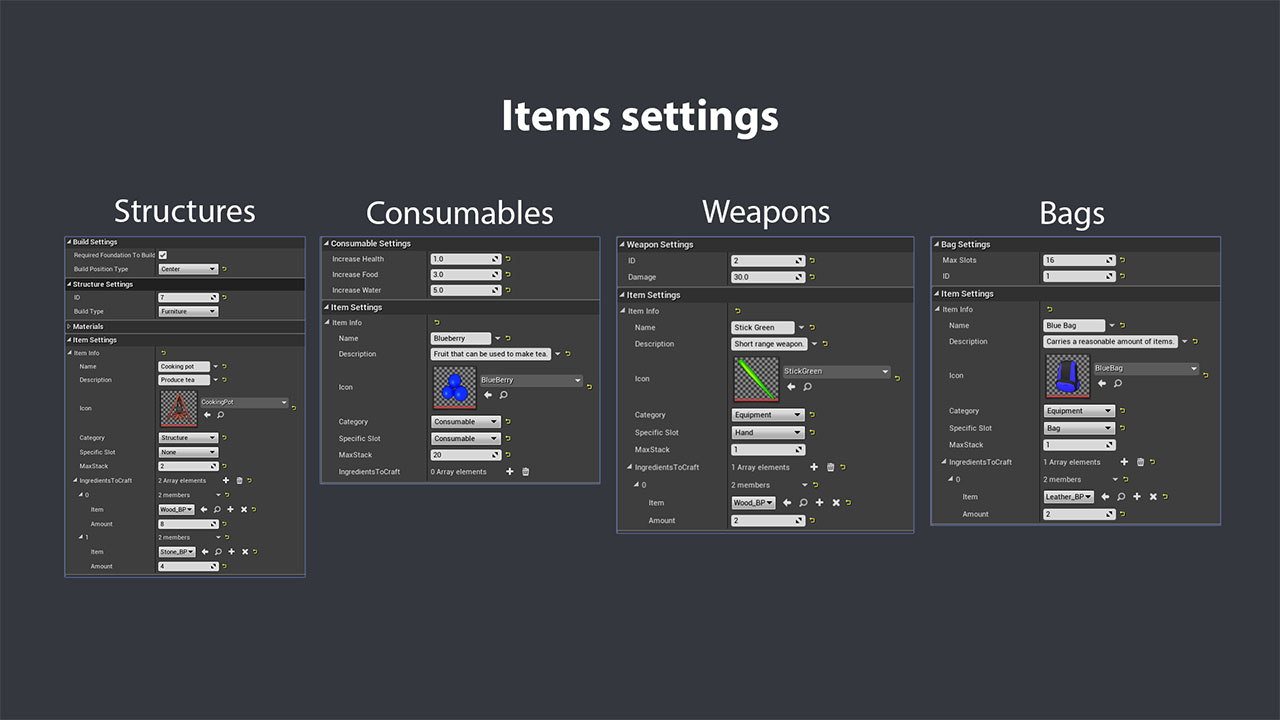Image resolution: width=1280 pixels, height=720 pixels.
Task: Use selected asset for StickGreen icon
Action: (791, 386)
